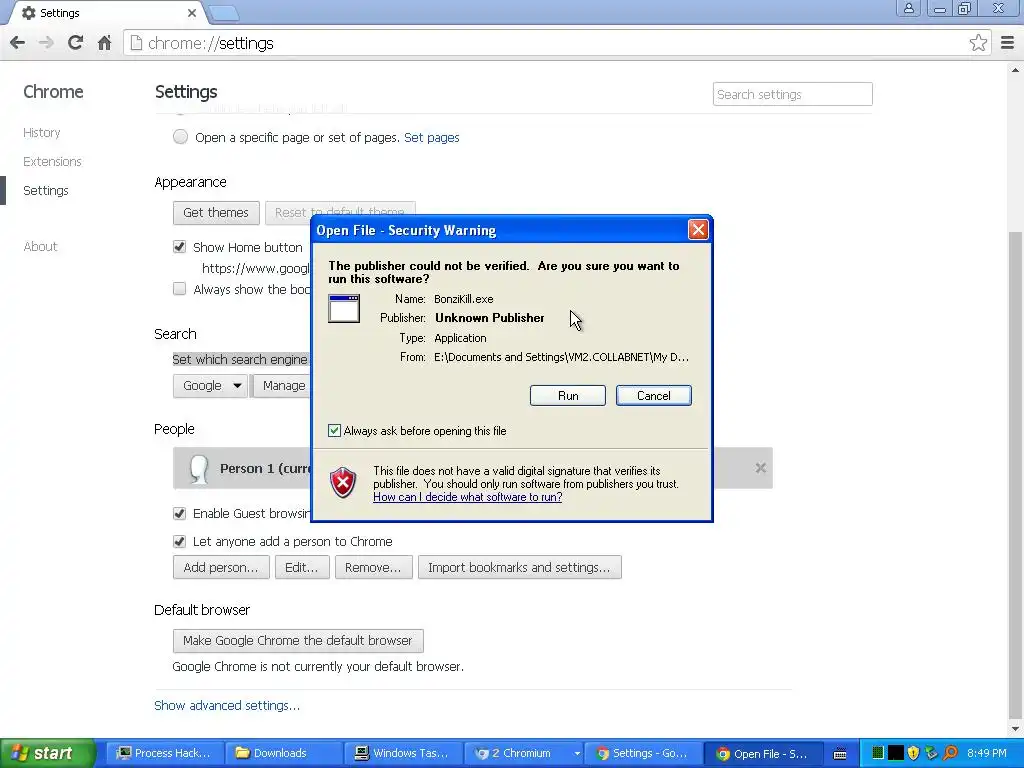Select Settings in the Chrome sidebar

pos(46,191)
